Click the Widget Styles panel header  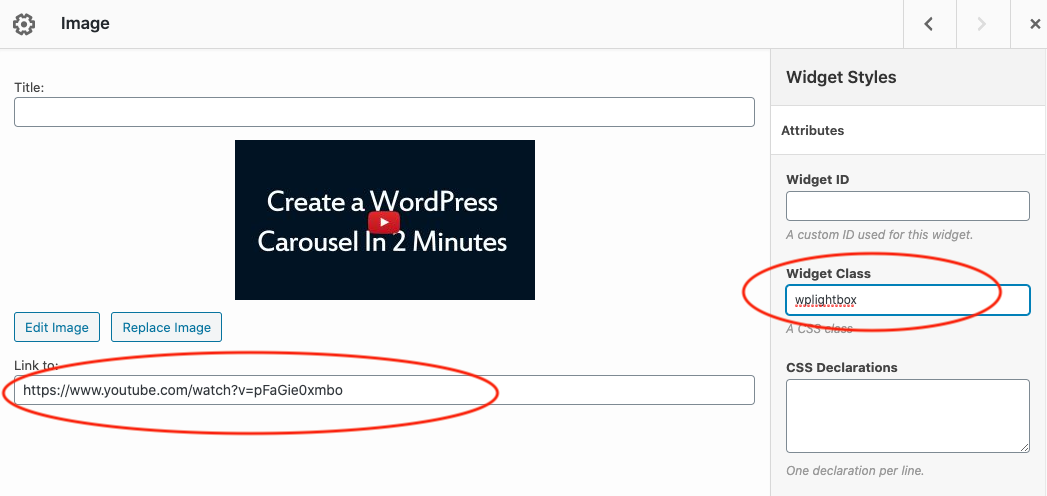pyautogui.click(x=841, y=77)
